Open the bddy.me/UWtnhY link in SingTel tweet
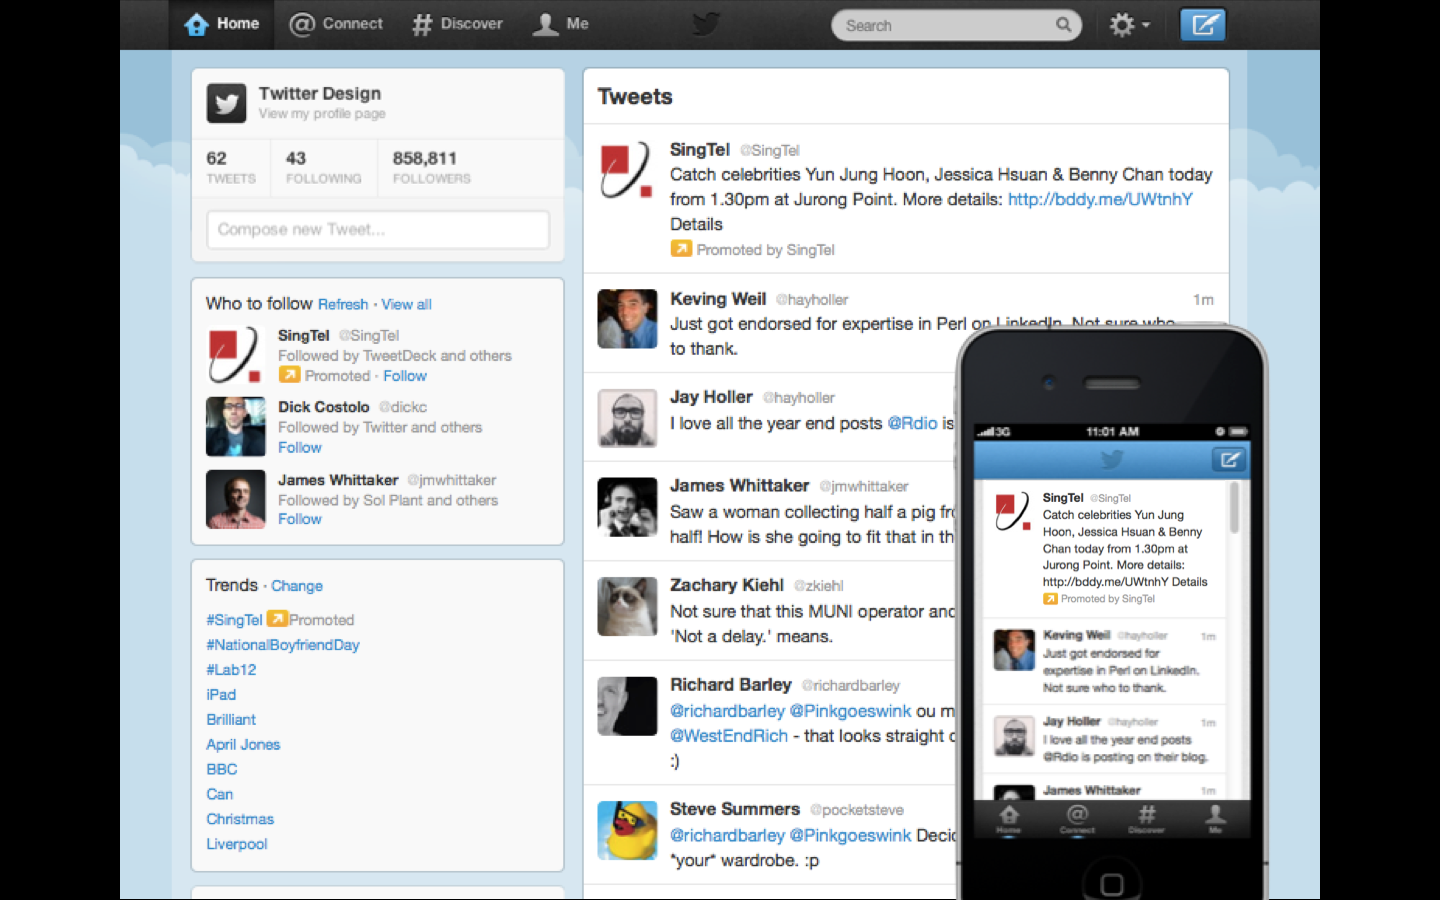The image size is (1440, 900). click(x=1100, y=200)
